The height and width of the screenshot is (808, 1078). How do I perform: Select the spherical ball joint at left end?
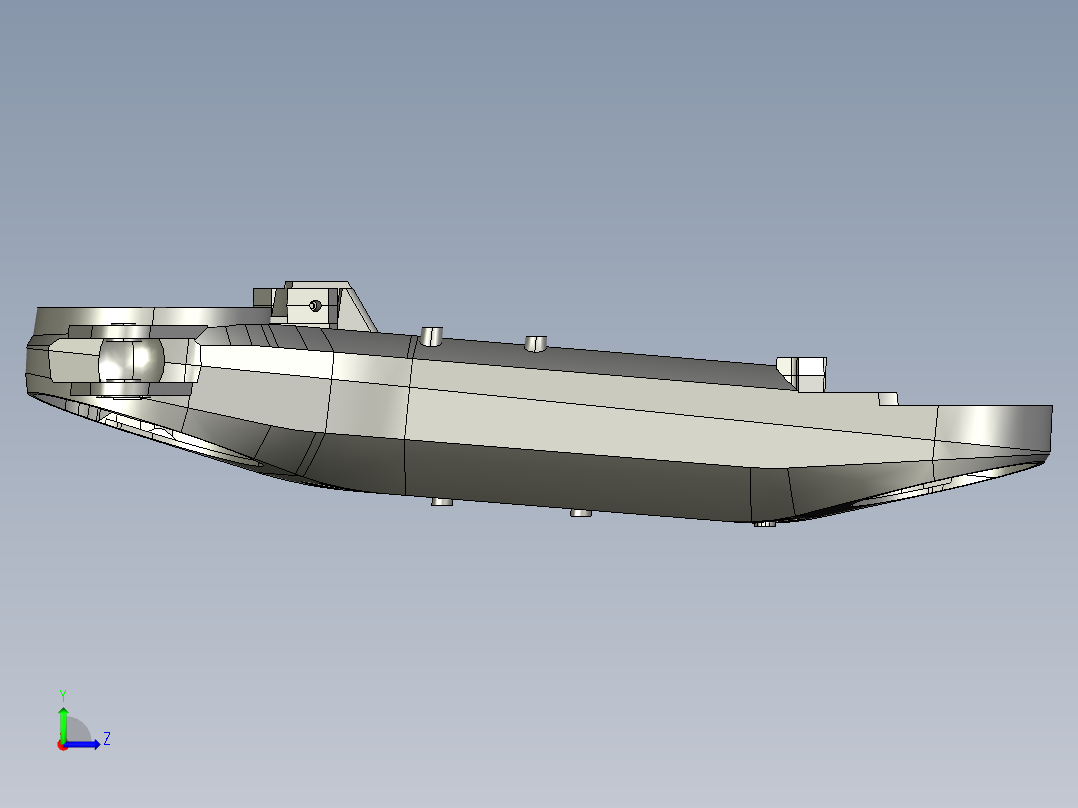tap(131, 360)
